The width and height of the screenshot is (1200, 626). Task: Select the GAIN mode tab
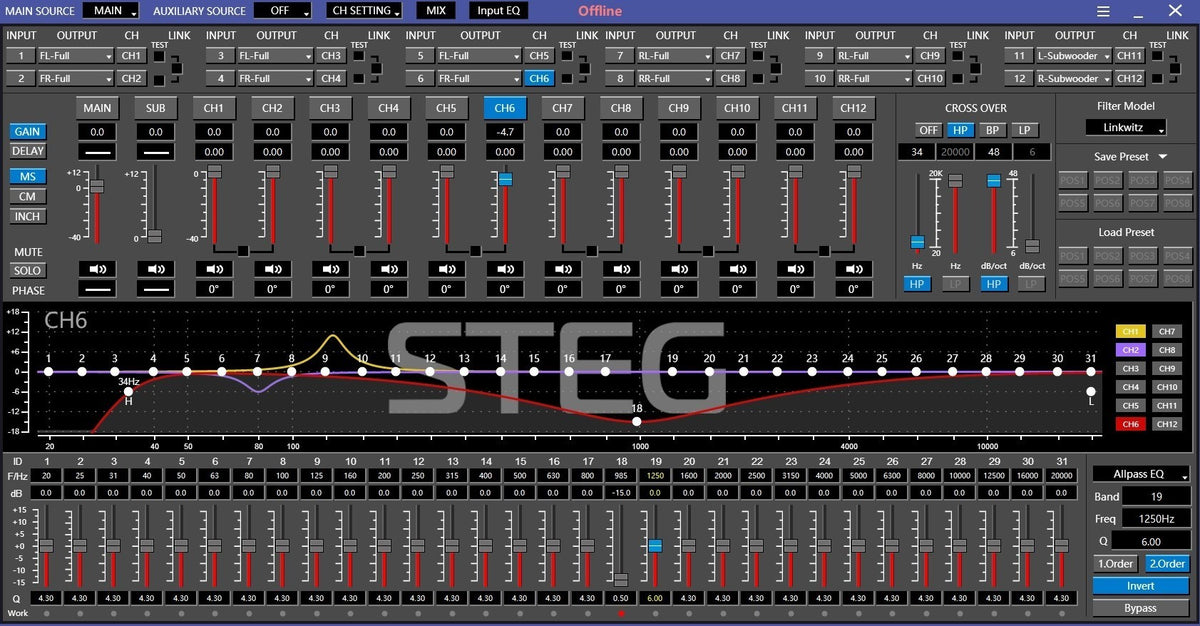coord(27,132)
